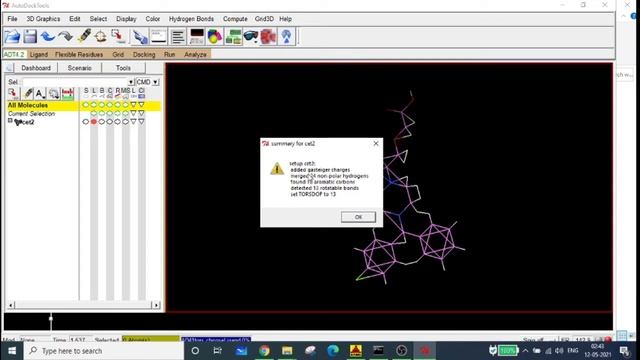The height and width of the screenshot is (360, 640).
Task: Open the 3D Graphics menu
Action: tap(43, 19)
